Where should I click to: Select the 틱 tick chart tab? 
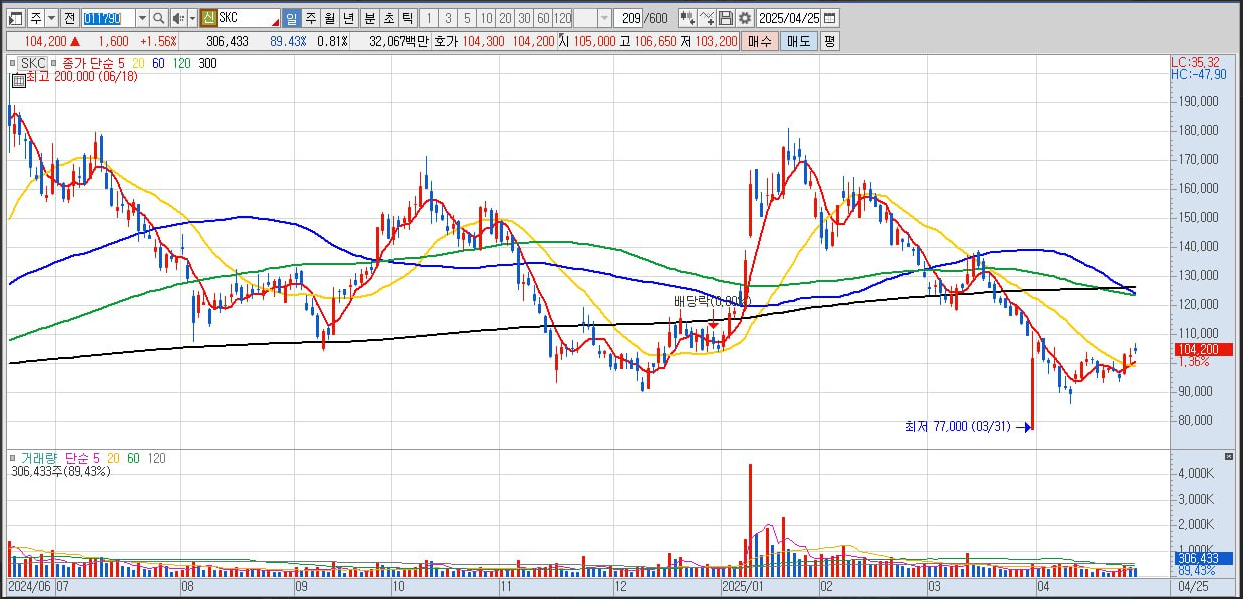[406, 18]
